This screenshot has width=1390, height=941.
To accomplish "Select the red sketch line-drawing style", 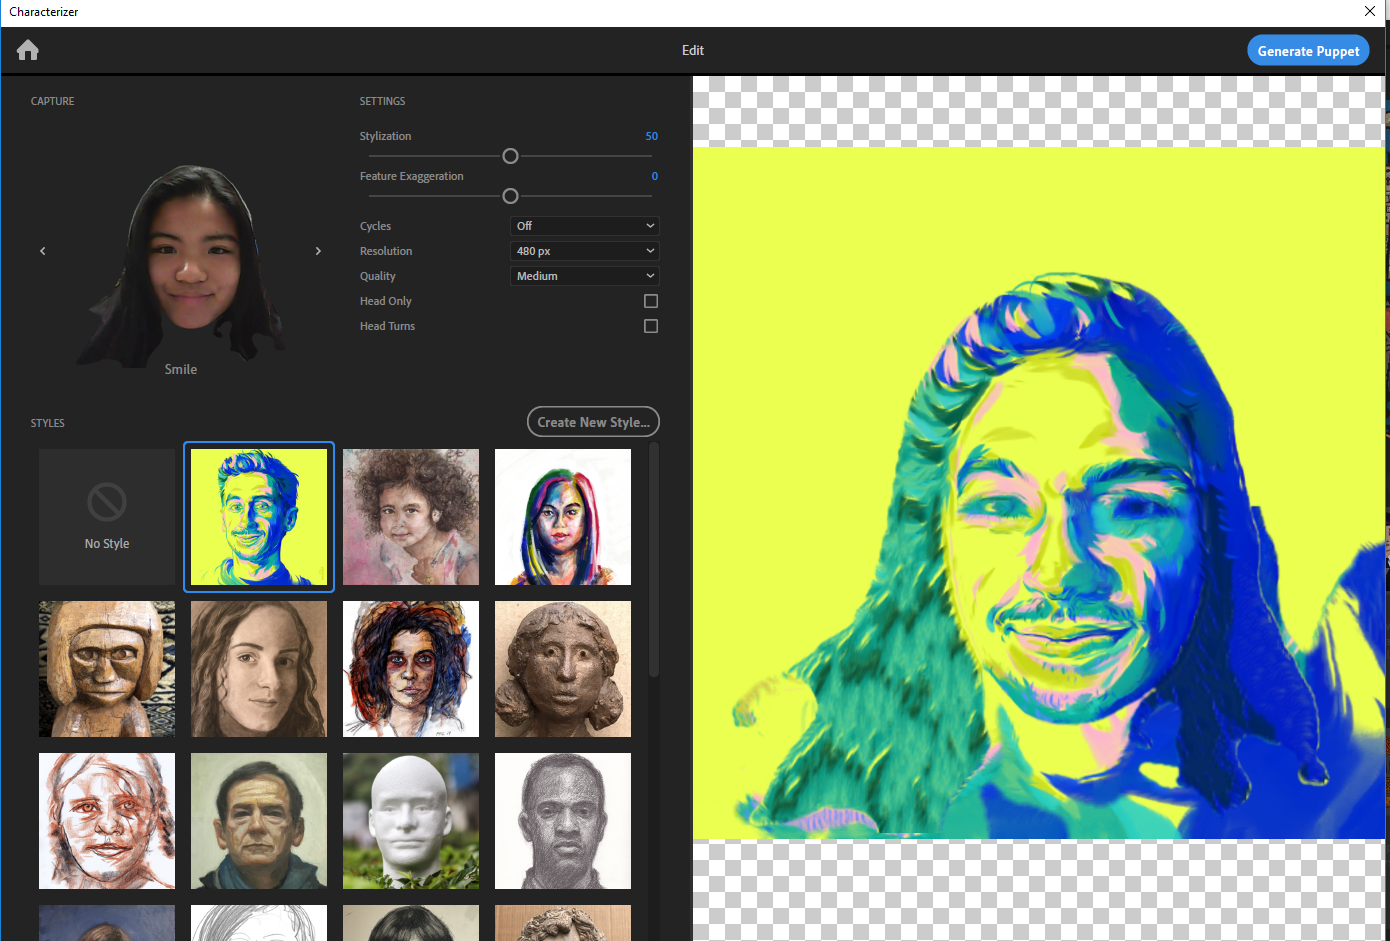I will (107, 821).
